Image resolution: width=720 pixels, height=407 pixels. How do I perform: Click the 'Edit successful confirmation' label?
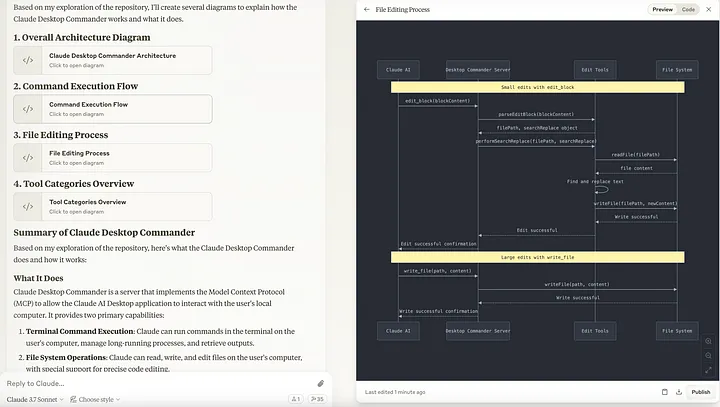click(x=439, y=244)
